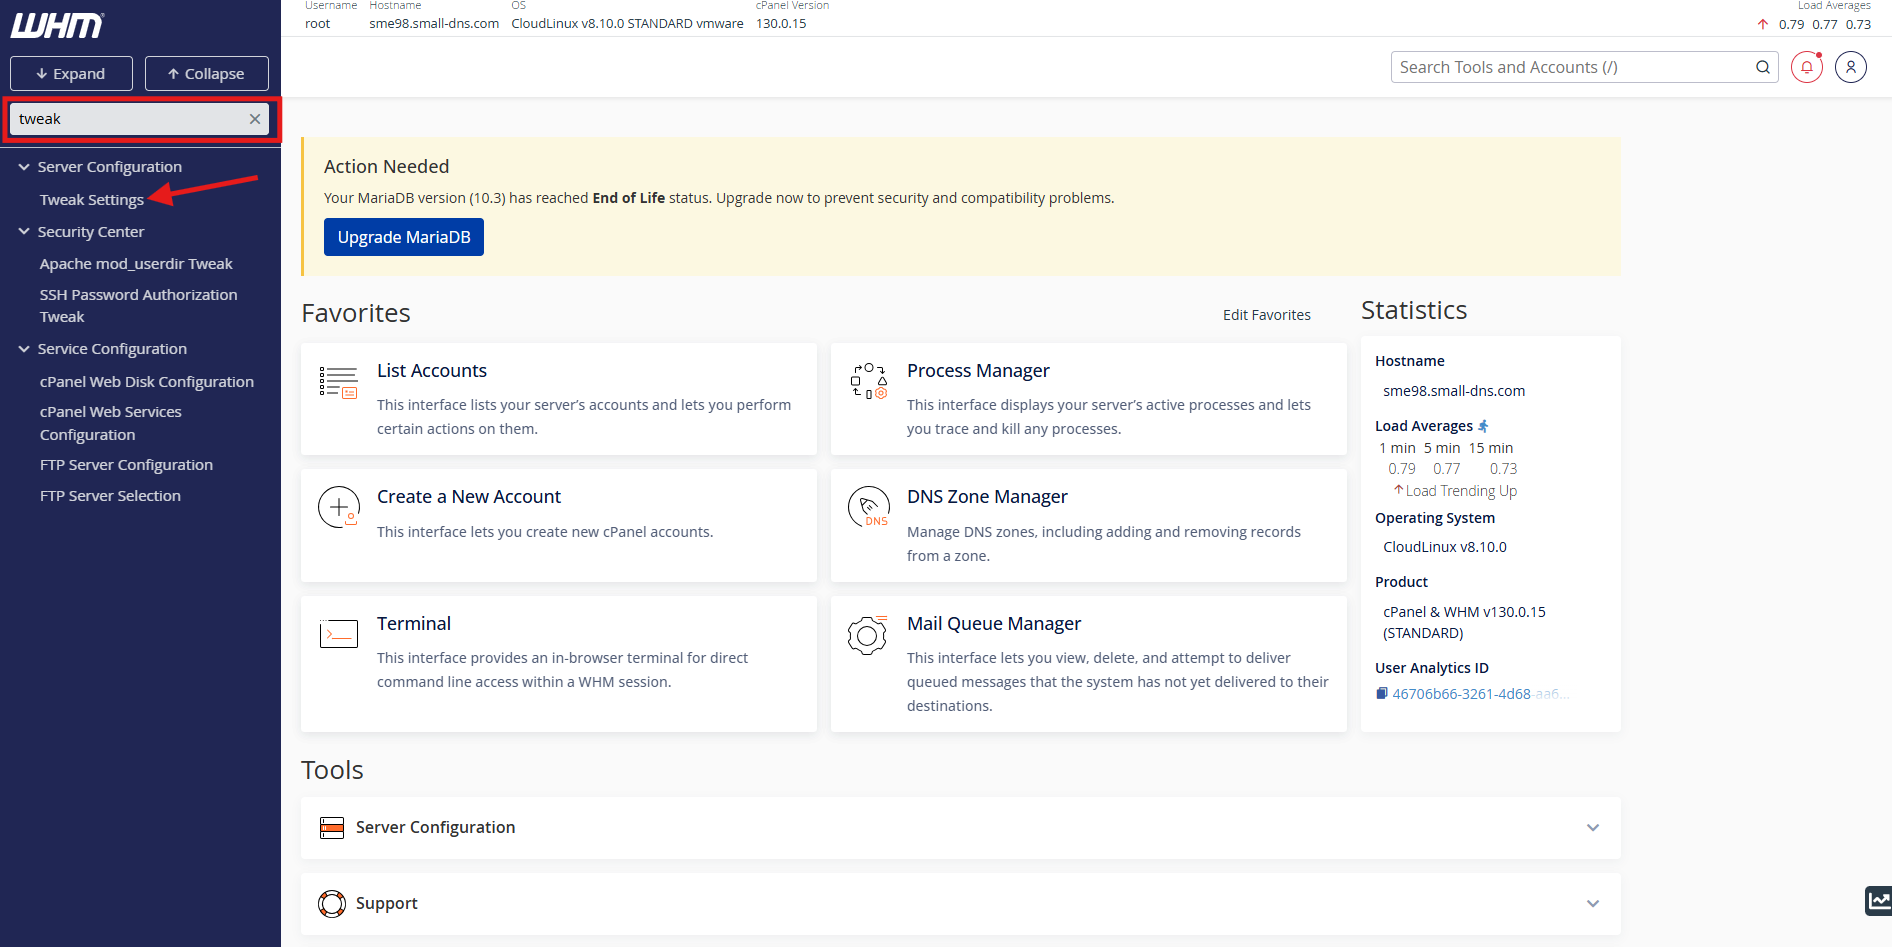Click the search magnifier icon

pos(1762,67)
